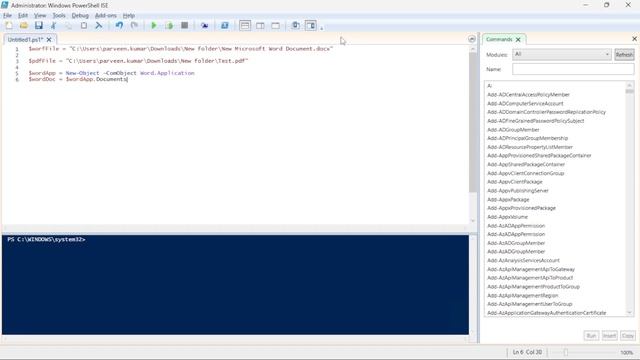640x360 pixels.
Task: Undo the last edit
Action: point(119,25)
